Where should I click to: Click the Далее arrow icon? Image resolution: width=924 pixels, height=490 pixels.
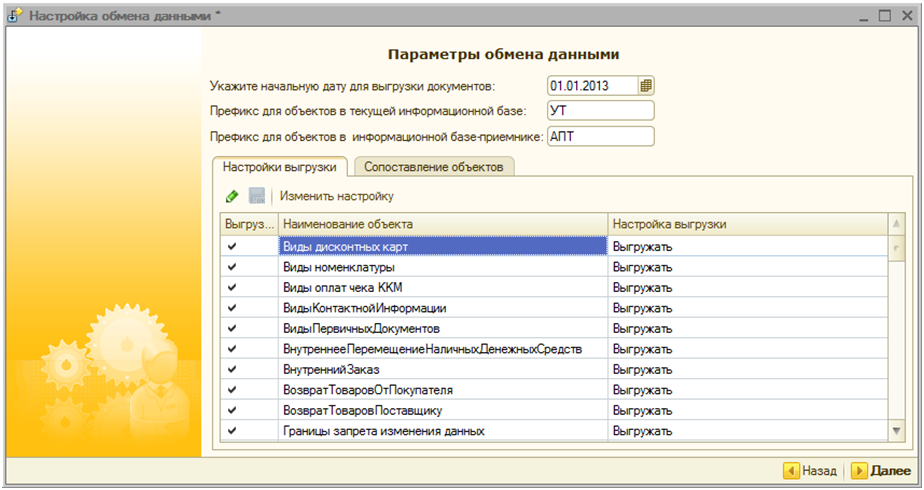click(x=858, y=470)
